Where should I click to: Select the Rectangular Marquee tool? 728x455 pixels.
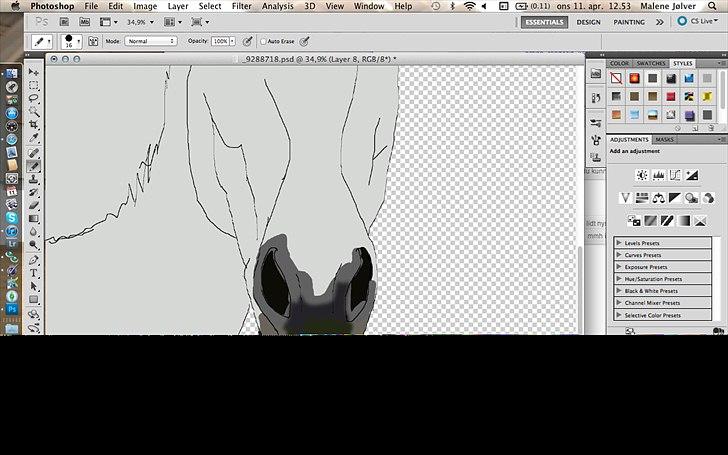[34, 86]
